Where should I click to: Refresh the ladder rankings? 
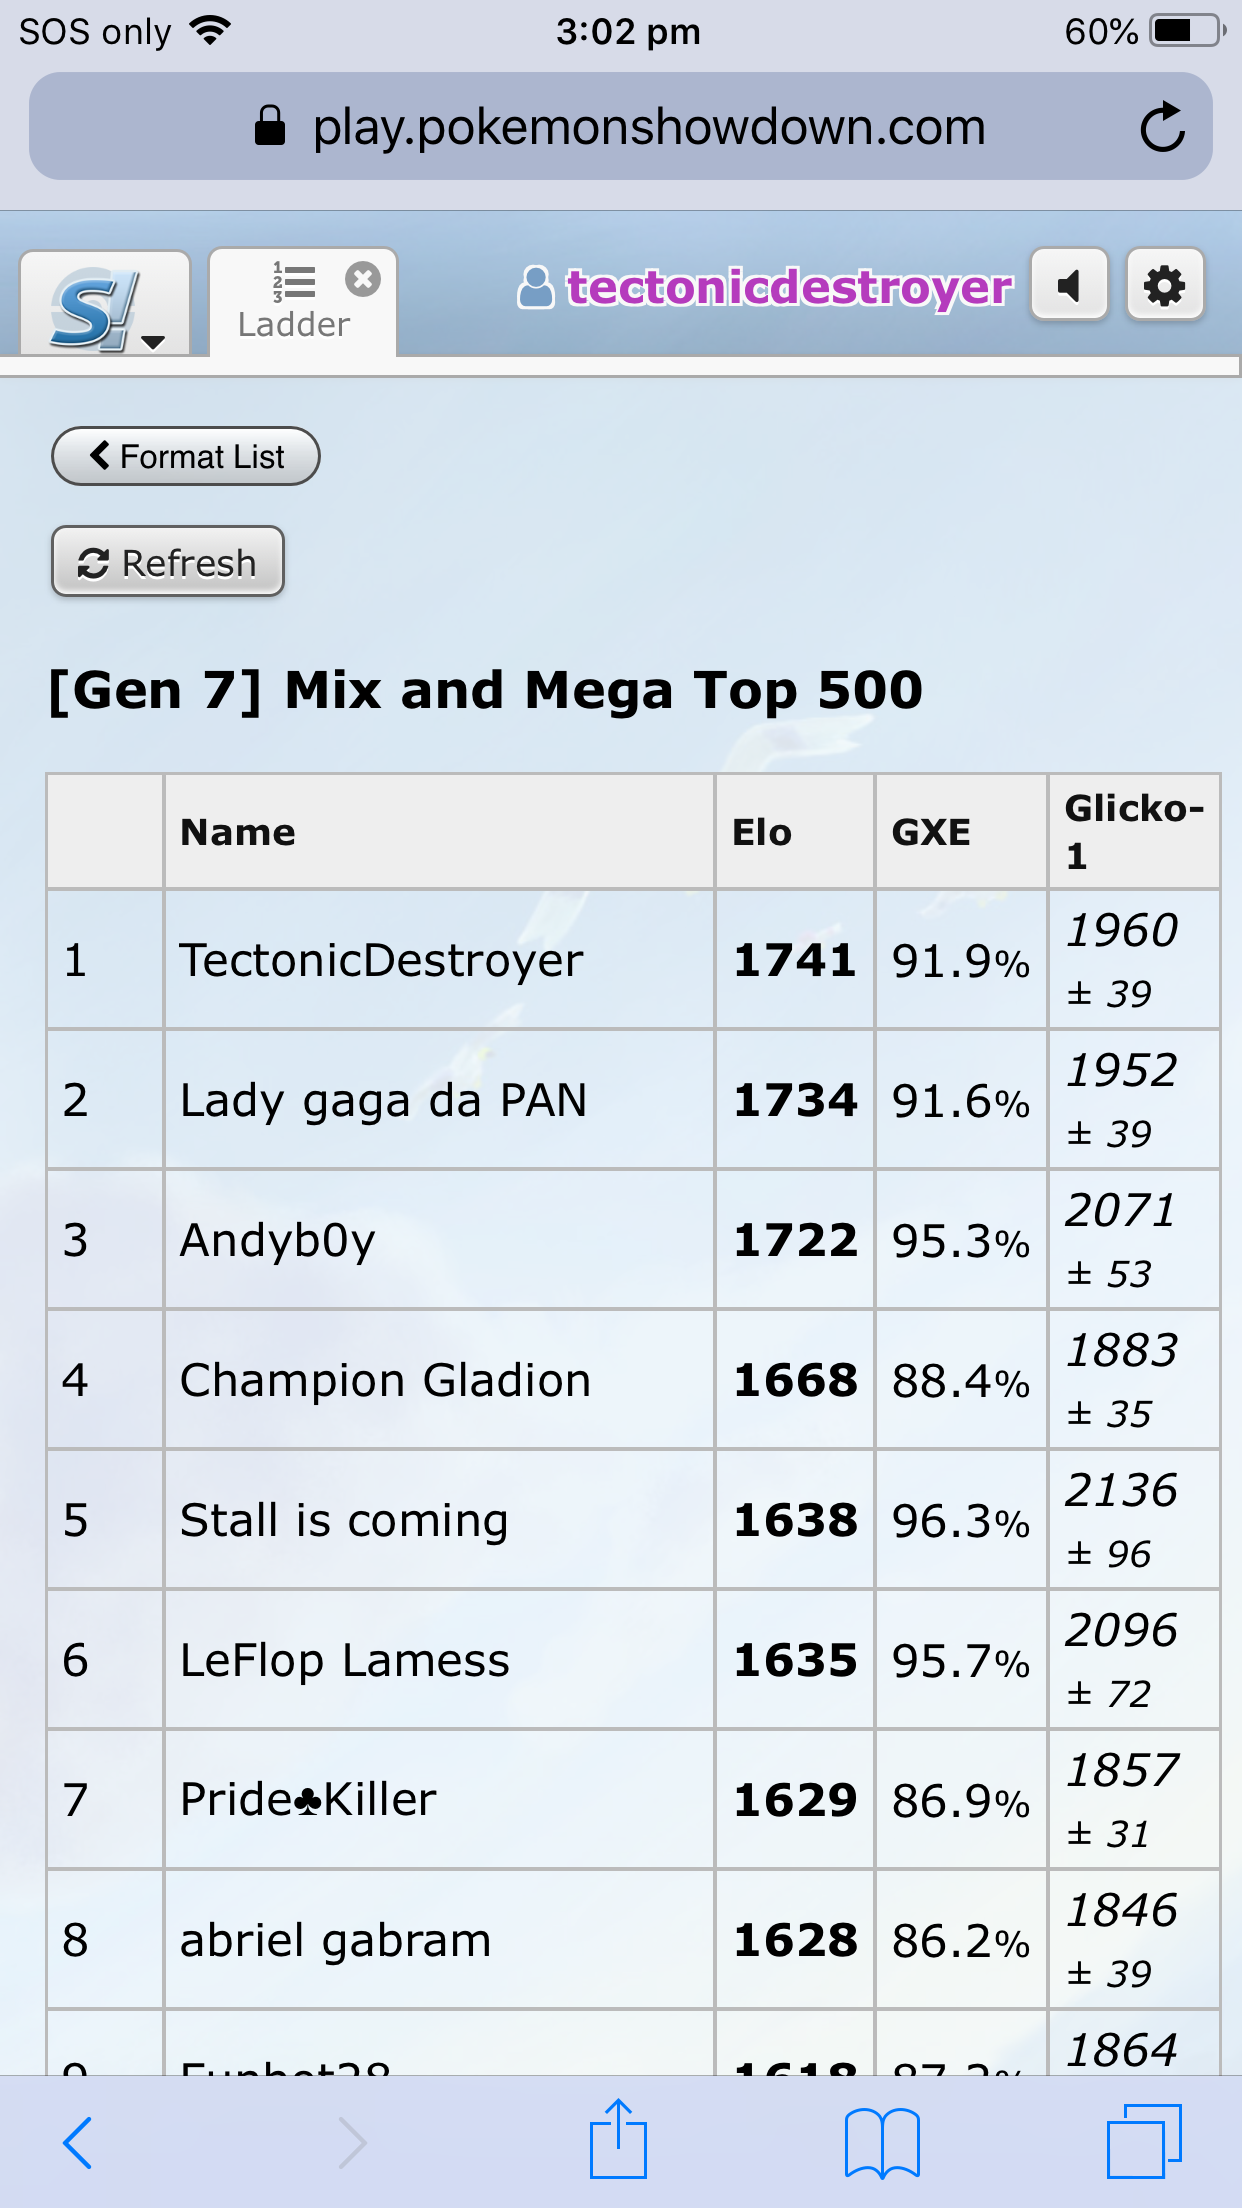coord(168,562)
